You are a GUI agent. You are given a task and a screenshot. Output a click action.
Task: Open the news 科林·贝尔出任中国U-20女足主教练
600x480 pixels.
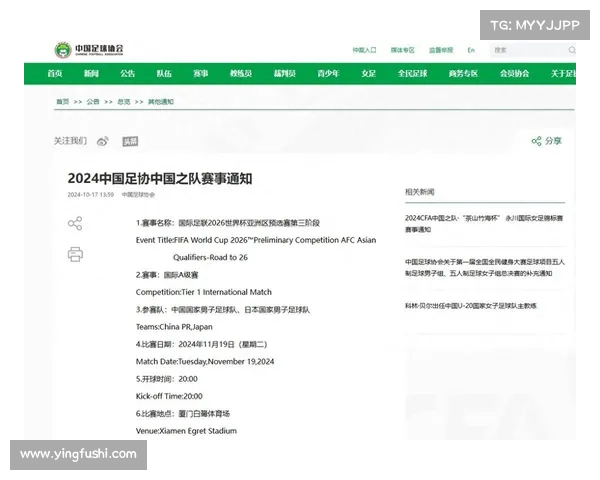(471, 305)
